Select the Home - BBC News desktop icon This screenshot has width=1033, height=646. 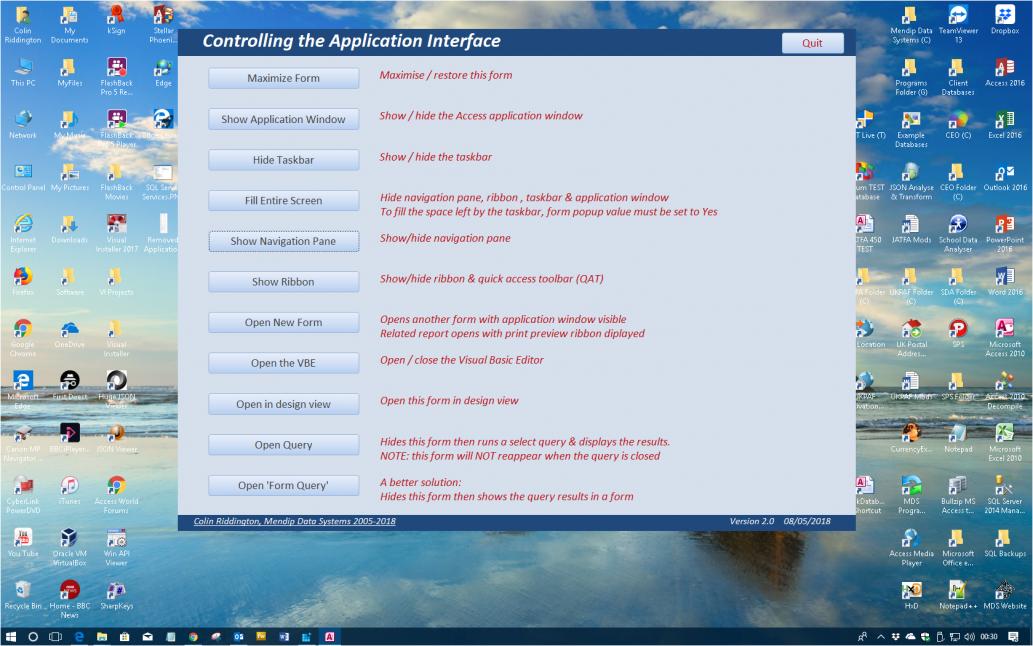pyautogui.click(x=70, y=599)
